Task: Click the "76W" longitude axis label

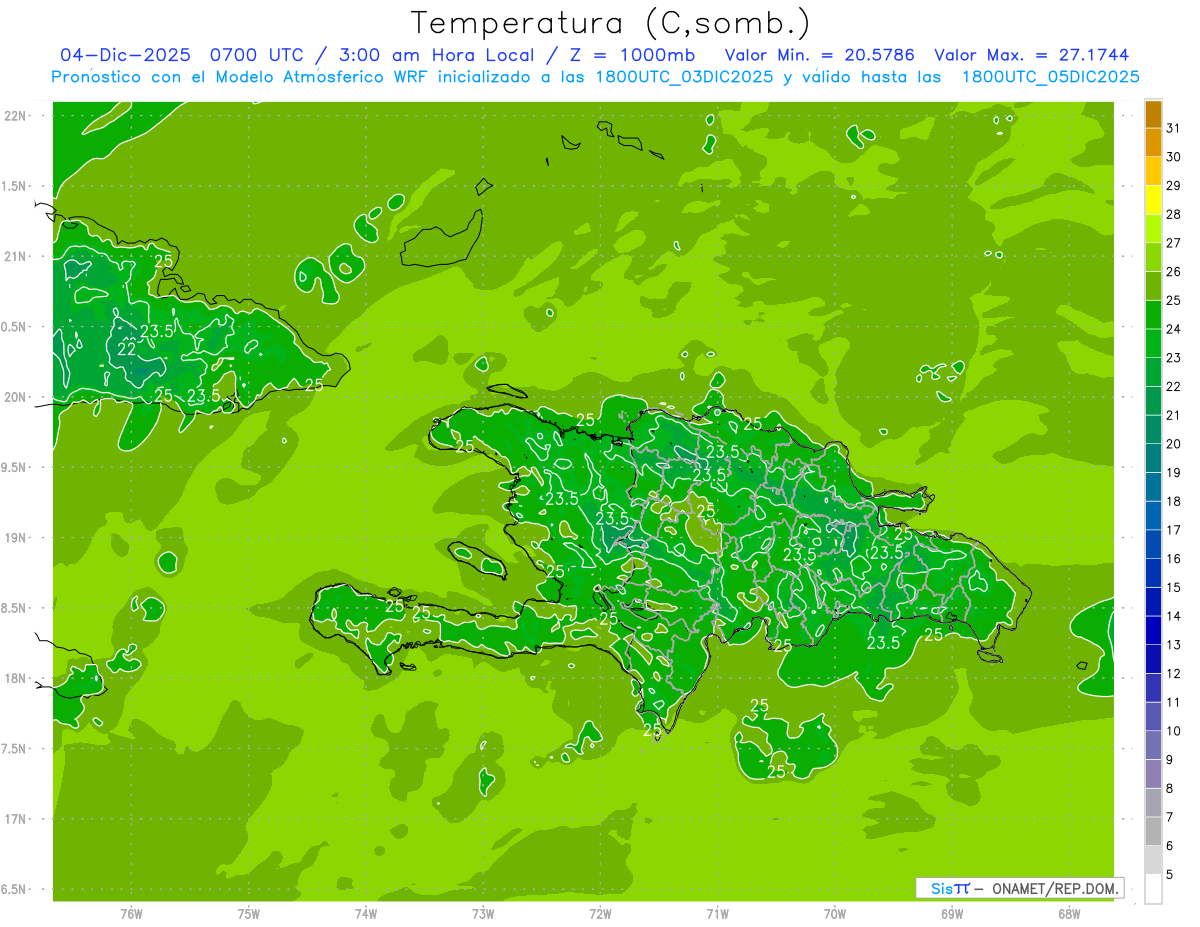Action: (x=131, y=913)
